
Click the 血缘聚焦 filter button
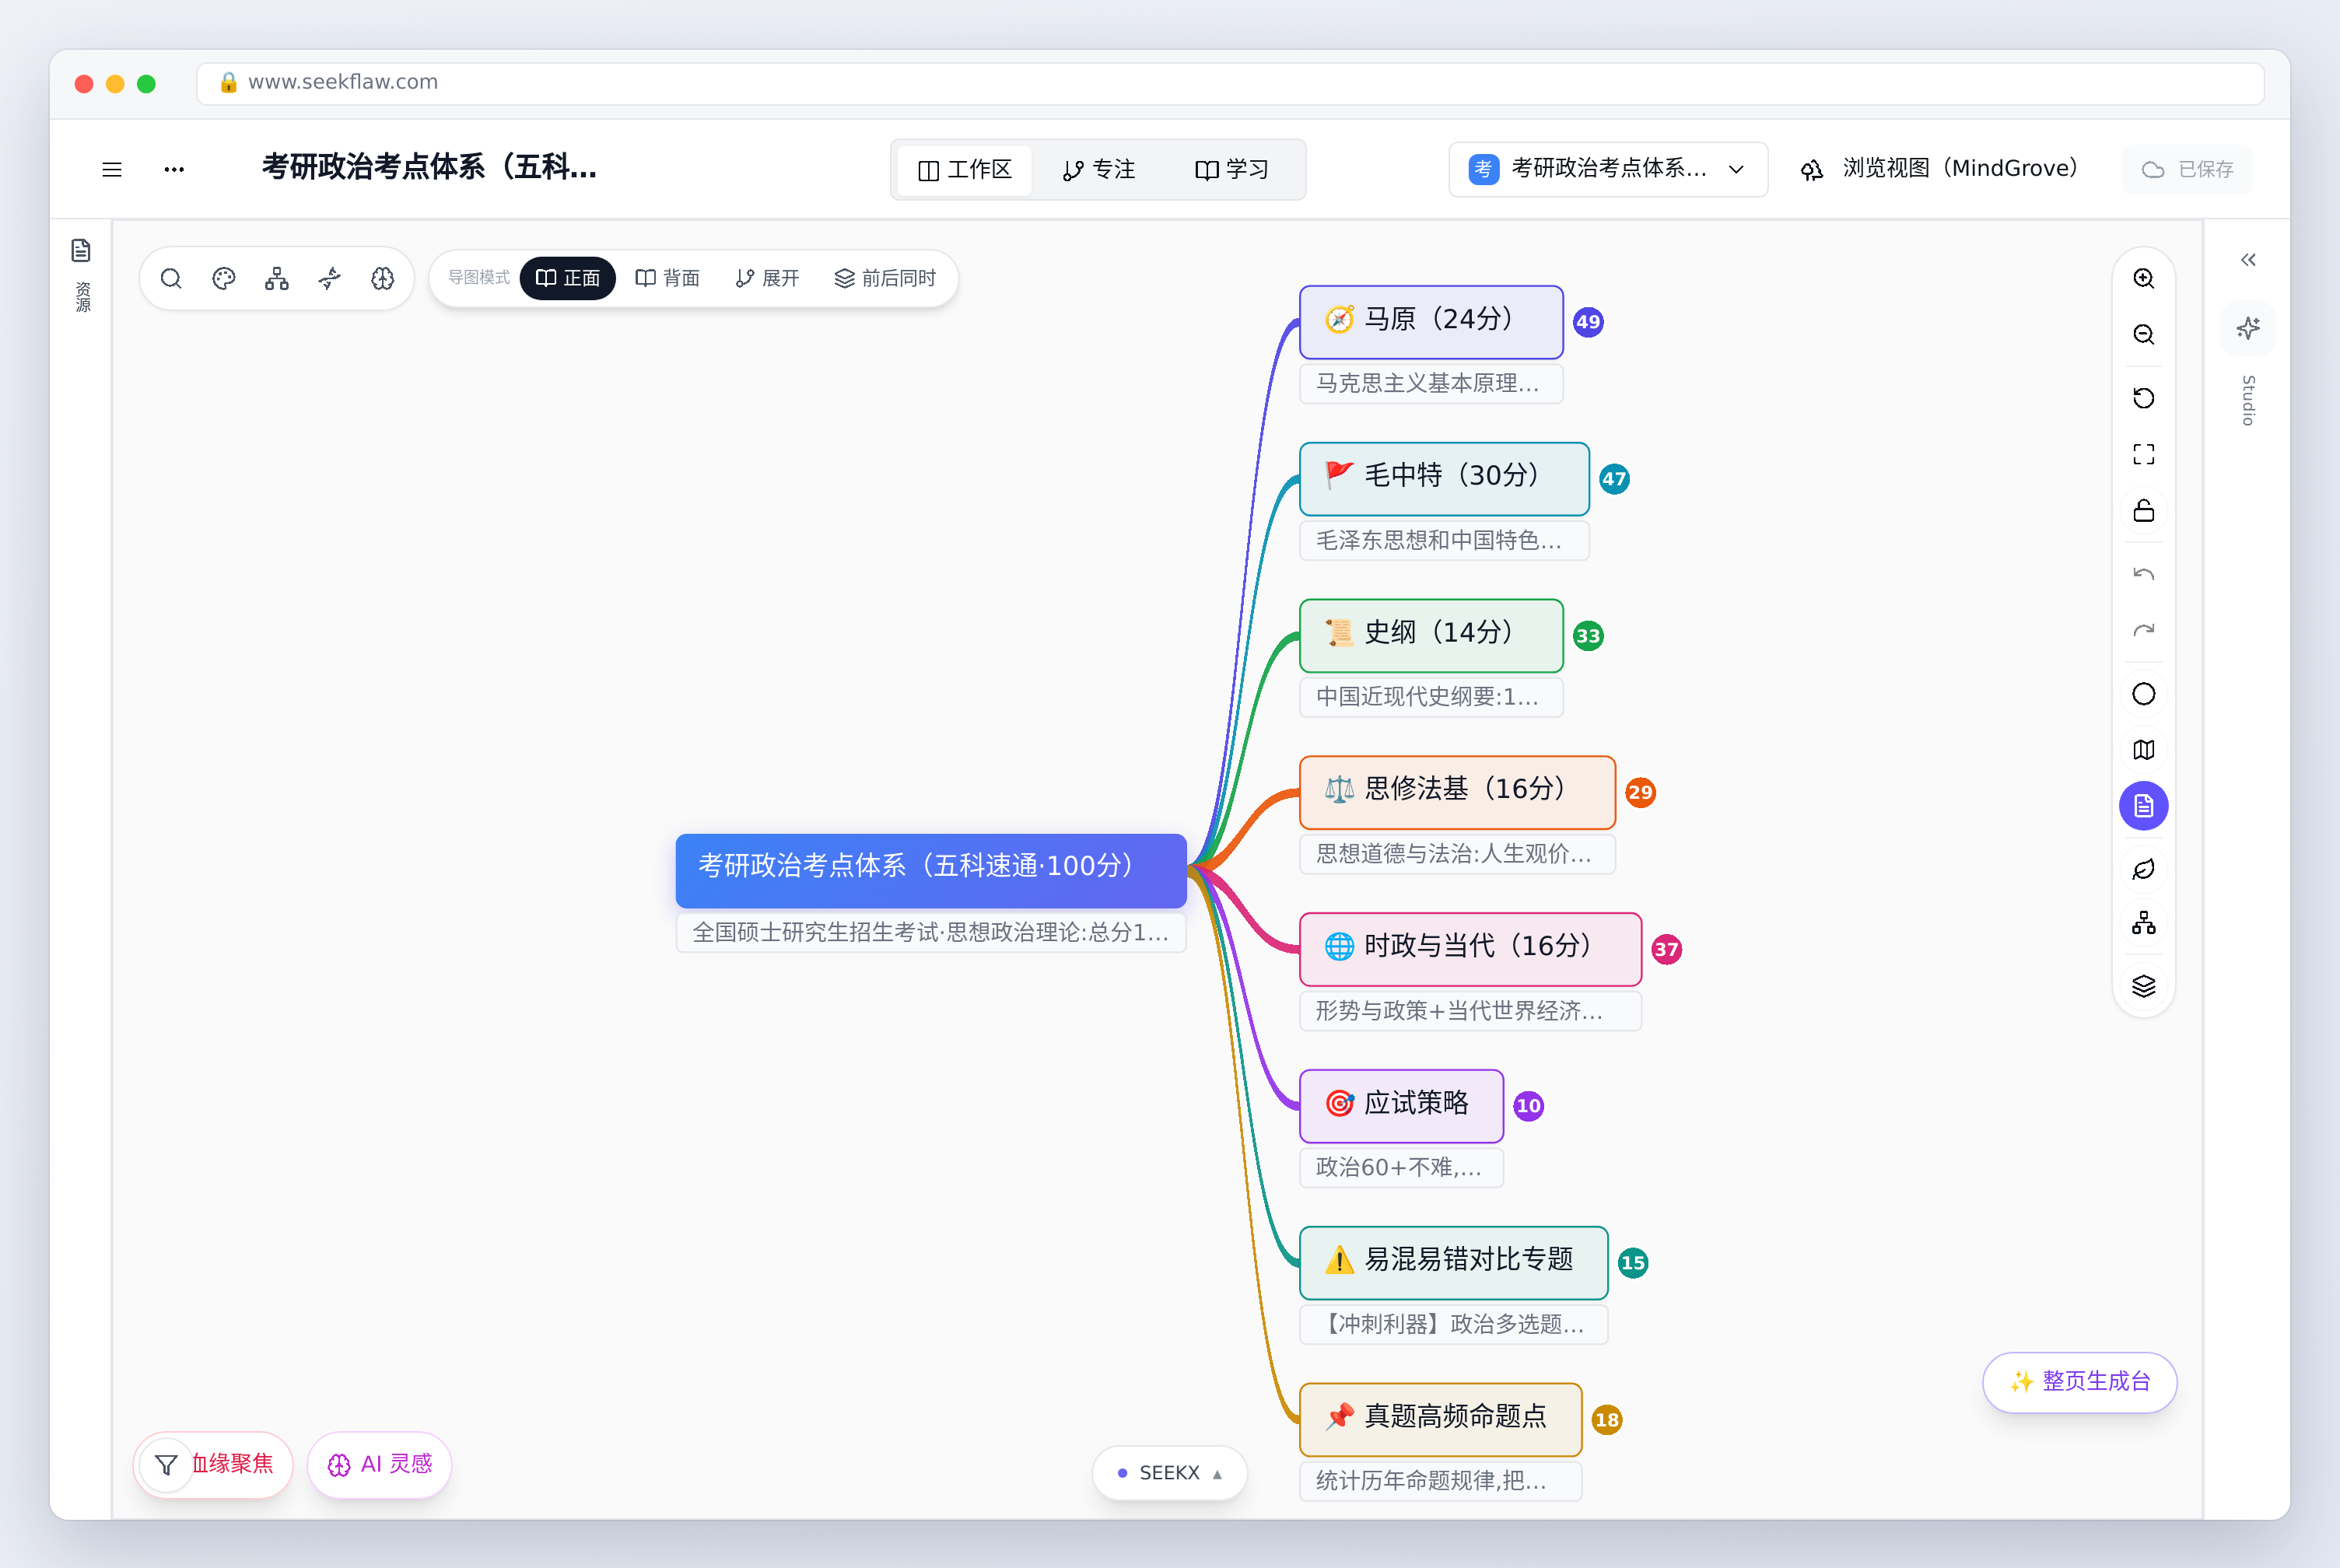[x=213, y=1465]
